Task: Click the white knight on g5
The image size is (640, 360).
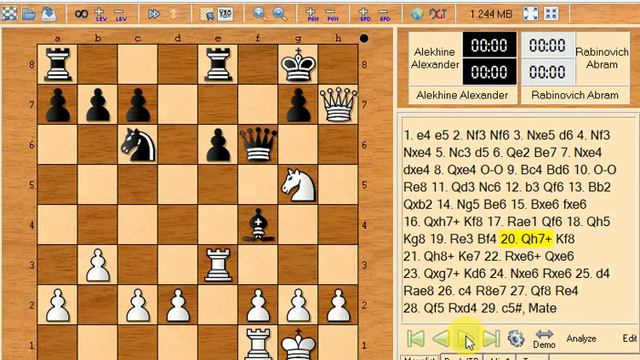Action: (x=298, y=185)
